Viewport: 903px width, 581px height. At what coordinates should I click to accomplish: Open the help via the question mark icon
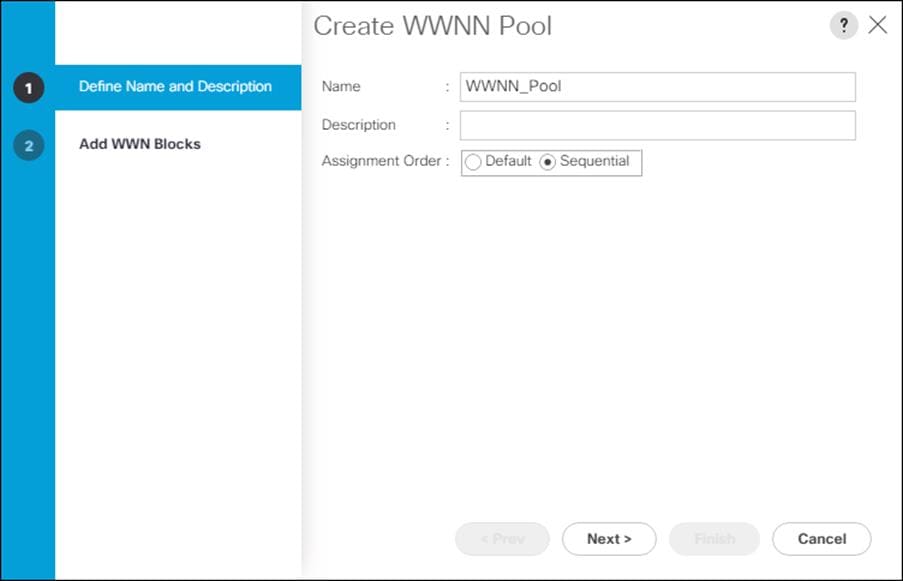[843, 25]
